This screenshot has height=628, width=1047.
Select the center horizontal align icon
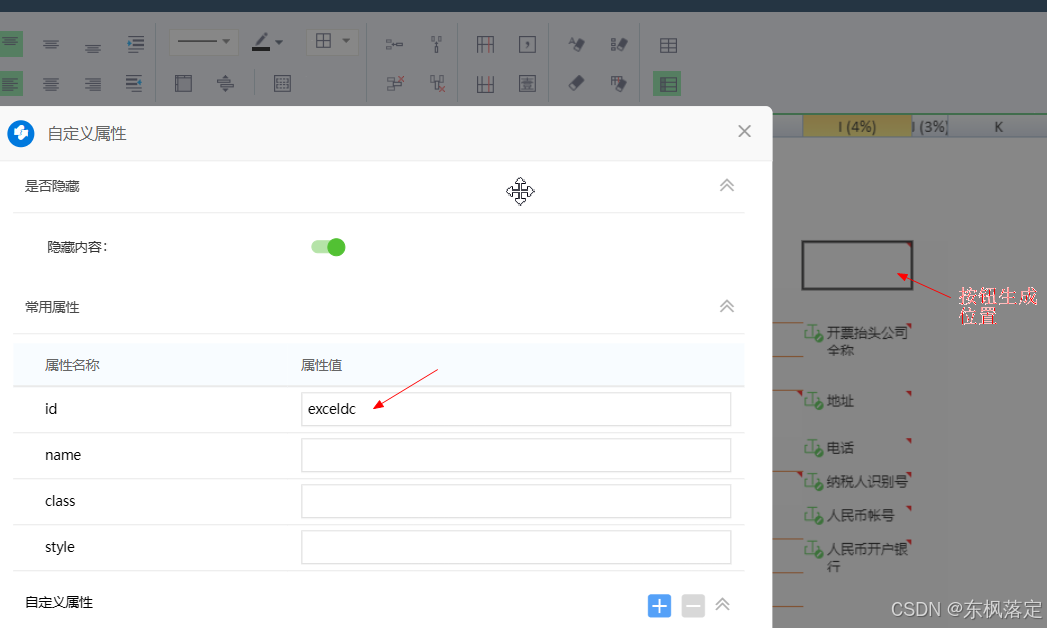click(x=51, y=84)
